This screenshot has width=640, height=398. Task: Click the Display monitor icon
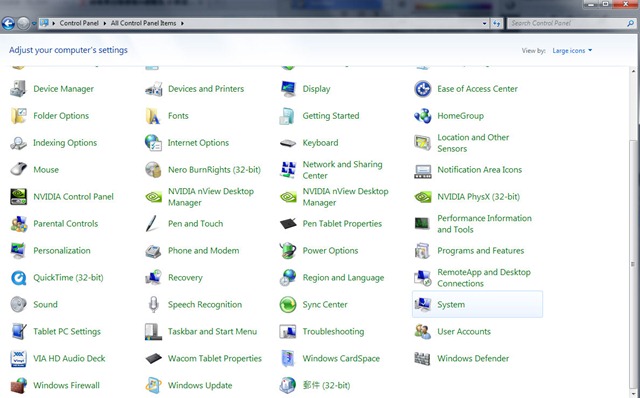pyautogui.click(x=288, y=89)
